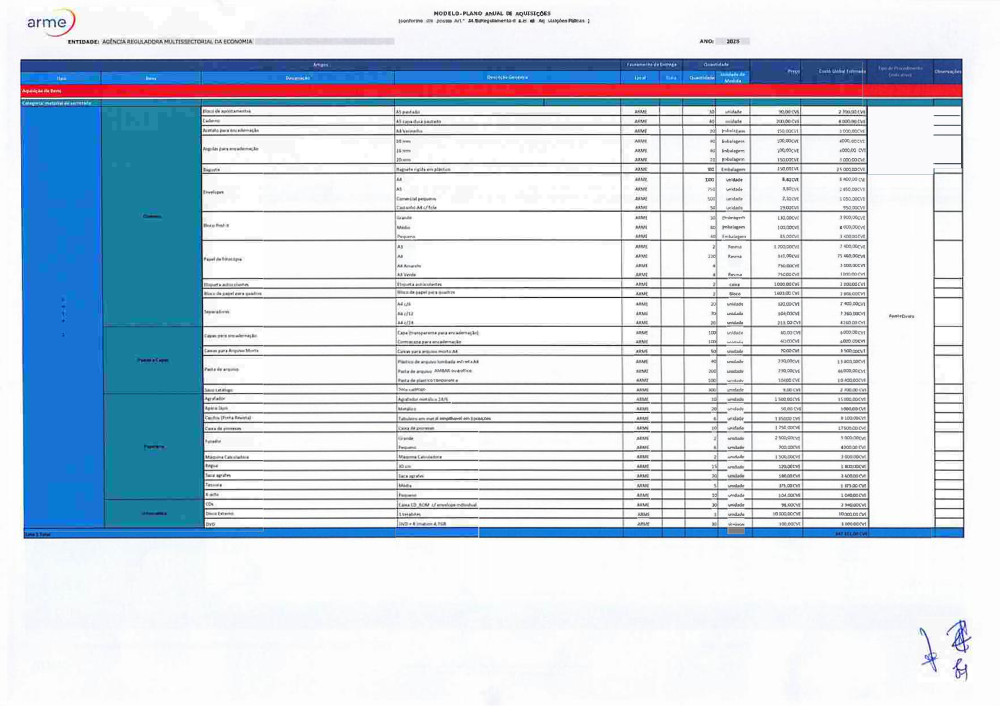Click the arme logo in the corner
The width and height of the screenshot is (1000, 706).
point(50,22)
